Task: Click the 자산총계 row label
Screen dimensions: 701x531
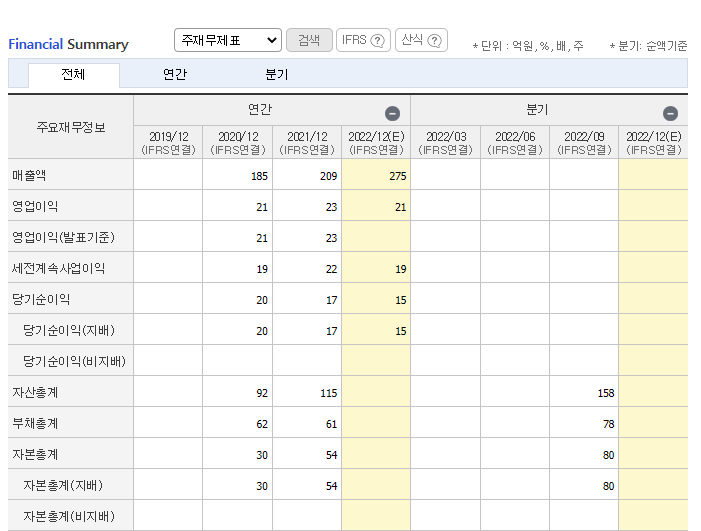Action: tap(35, 392)
